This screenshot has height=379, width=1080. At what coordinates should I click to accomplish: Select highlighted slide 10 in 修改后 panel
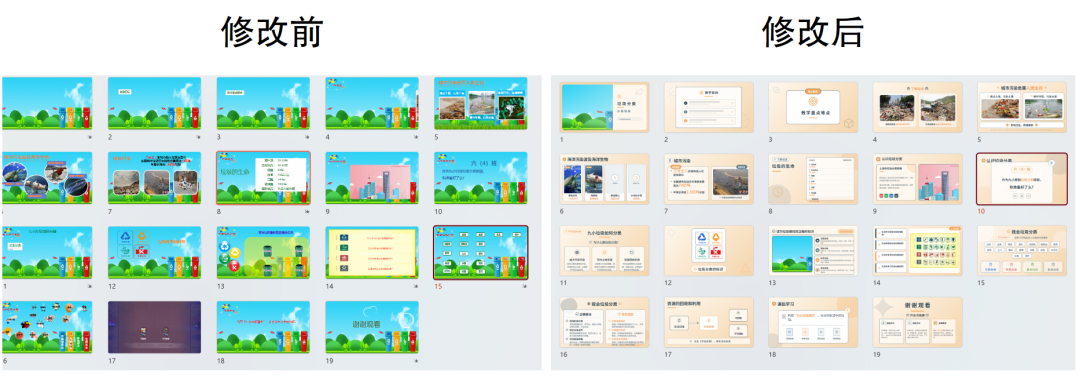point(1022,178)
